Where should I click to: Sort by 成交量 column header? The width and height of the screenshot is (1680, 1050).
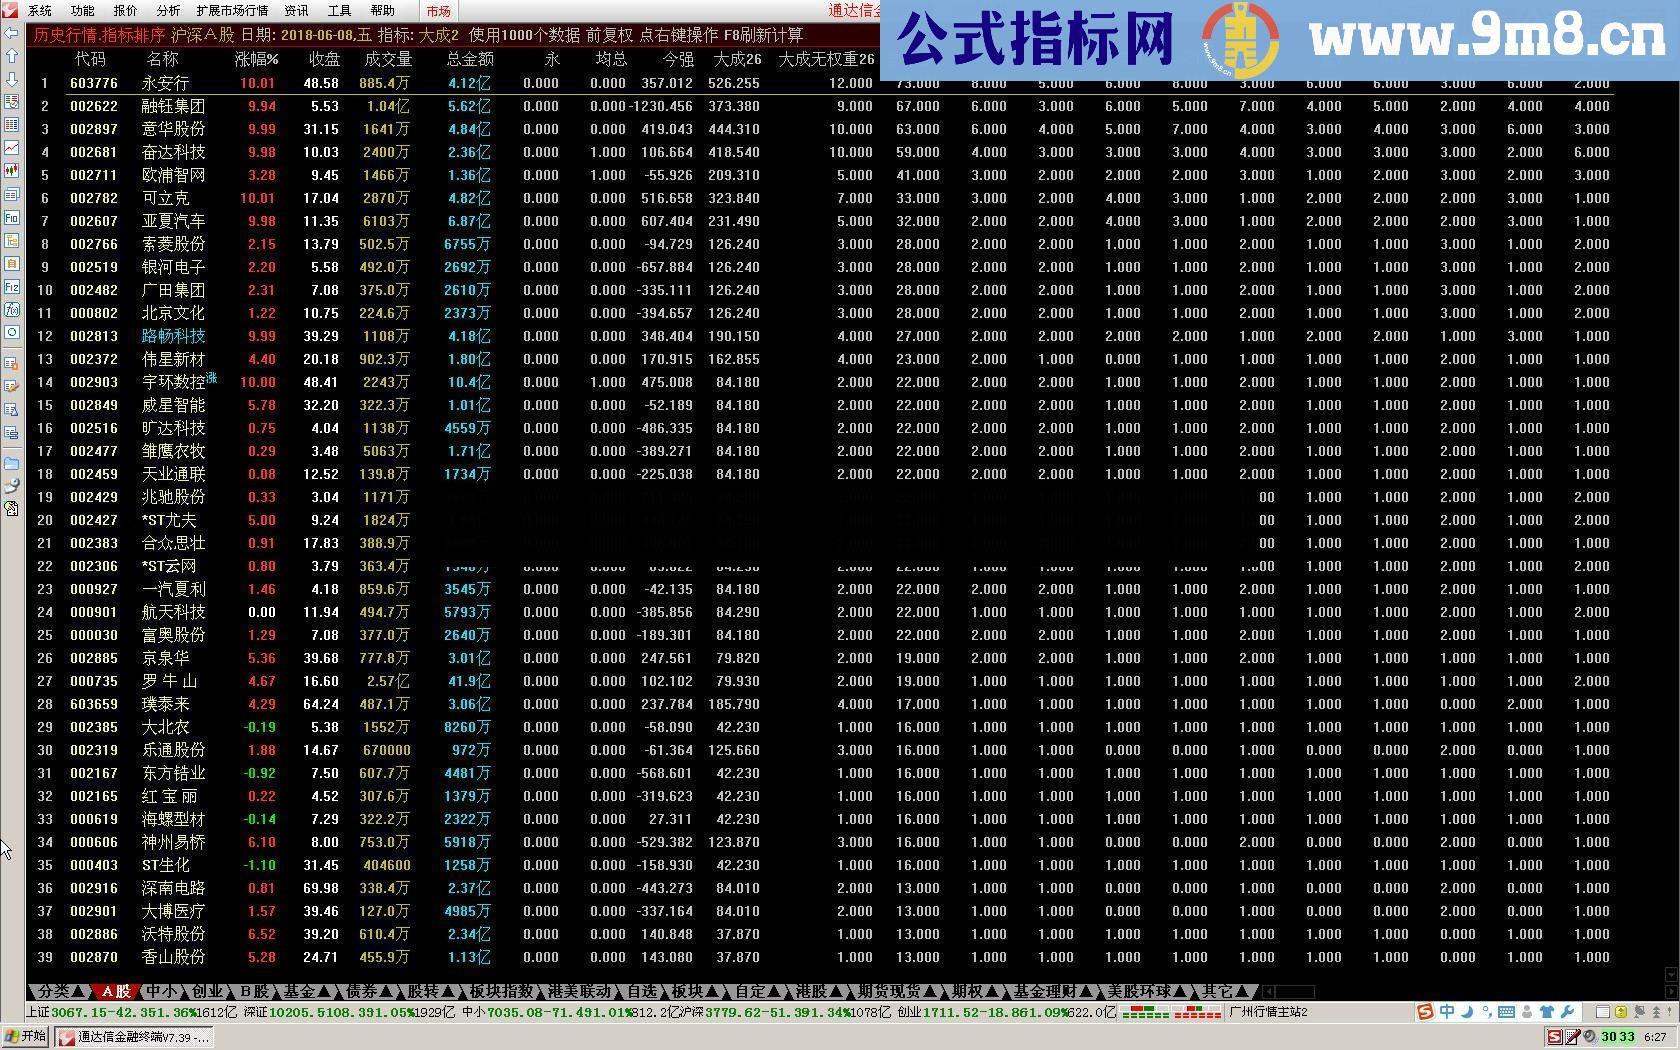388,59
